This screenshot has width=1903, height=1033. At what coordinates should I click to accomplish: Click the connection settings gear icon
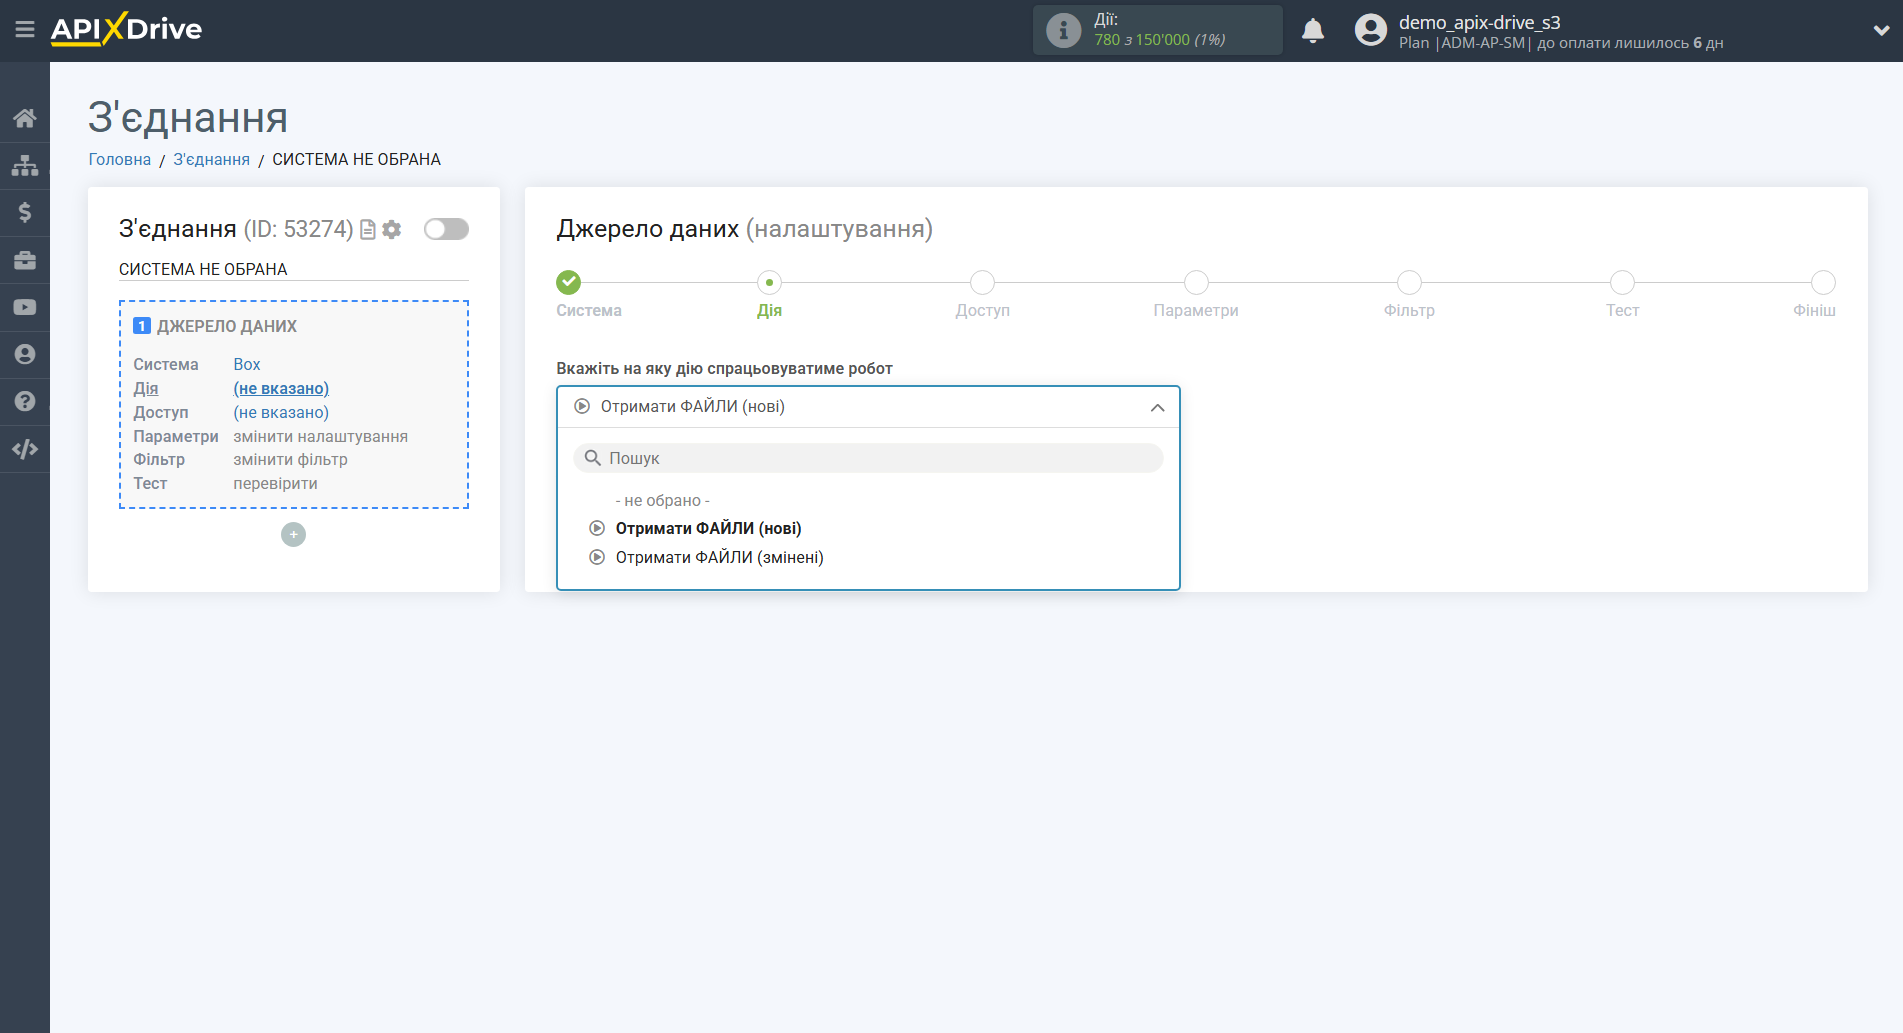(x=392, y=230)
